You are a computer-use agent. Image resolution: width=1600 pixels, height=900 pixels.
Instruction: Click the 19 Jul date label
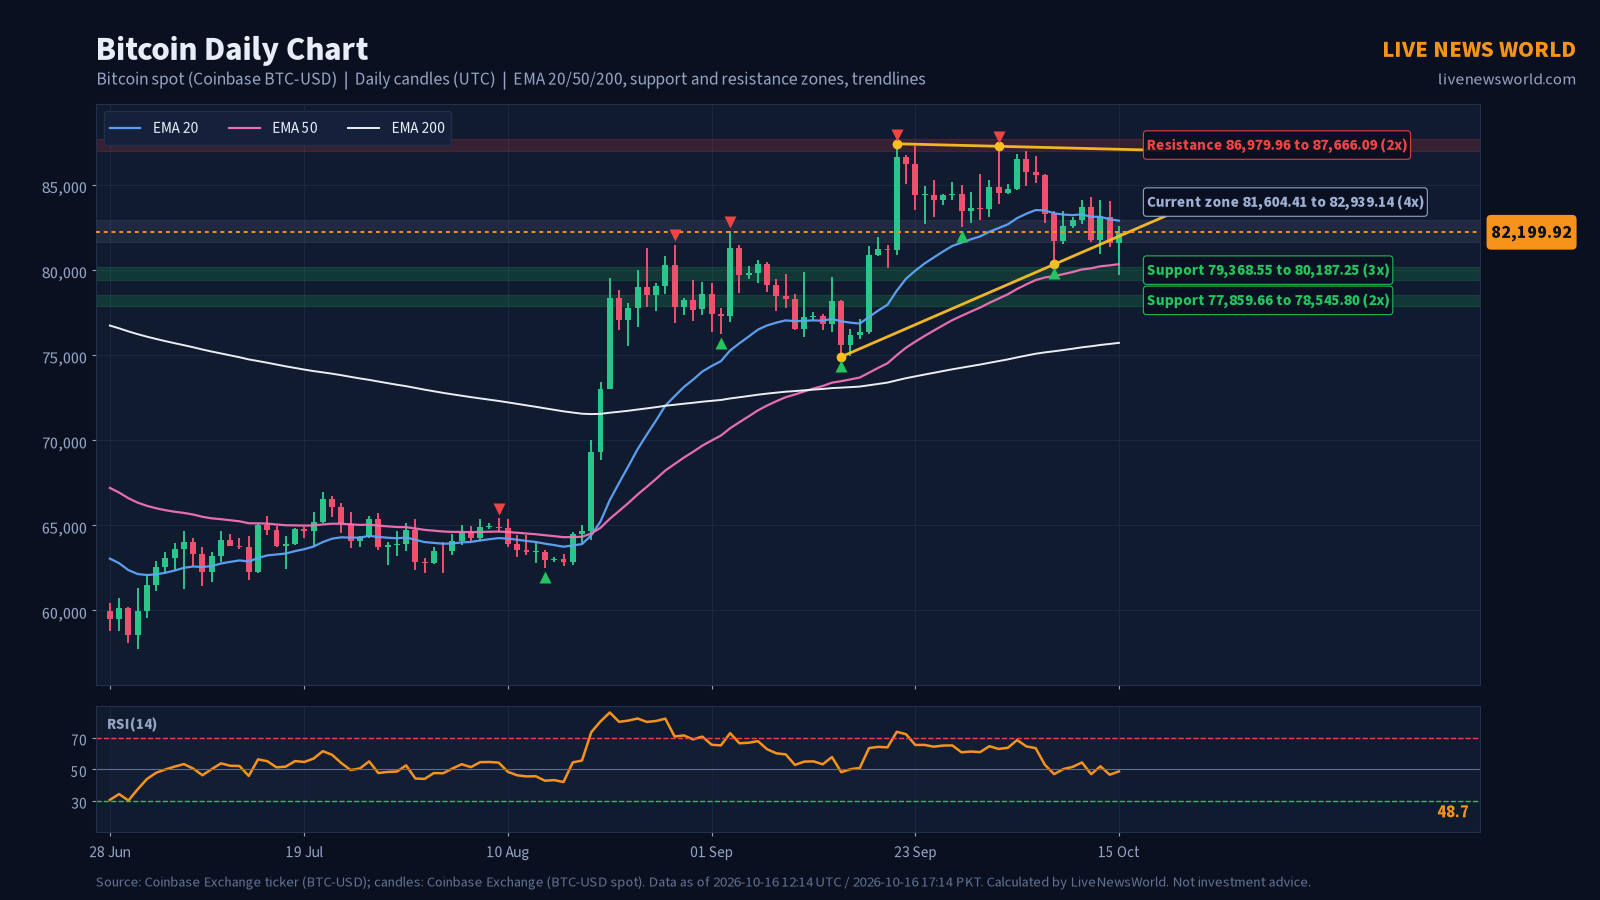(304, 852)
